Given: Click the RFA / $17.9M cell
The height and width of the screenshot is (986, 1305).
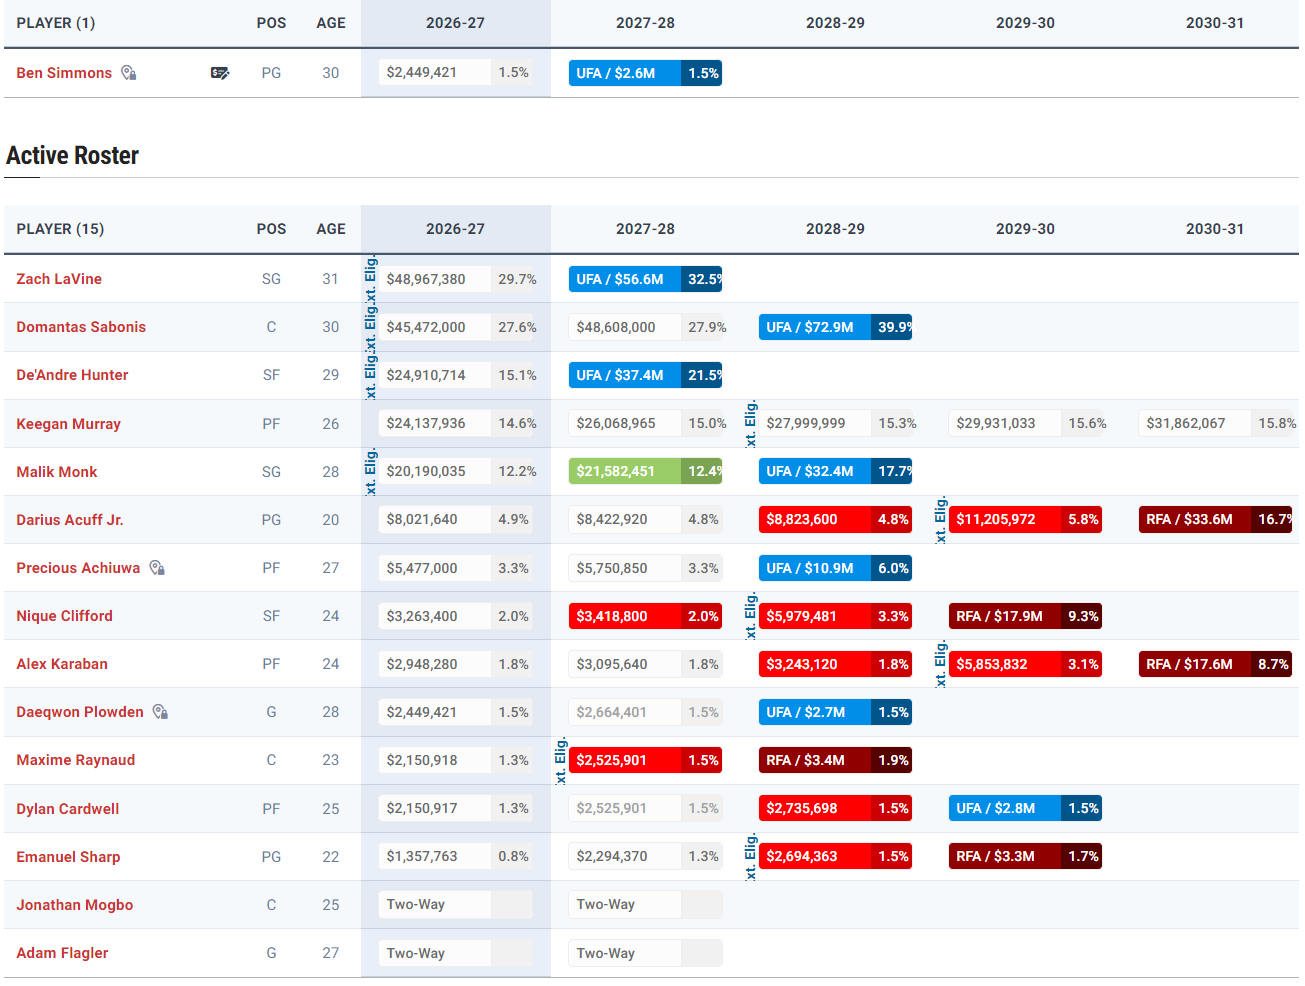Looking at the screenshot, I should coord(1025,616).
